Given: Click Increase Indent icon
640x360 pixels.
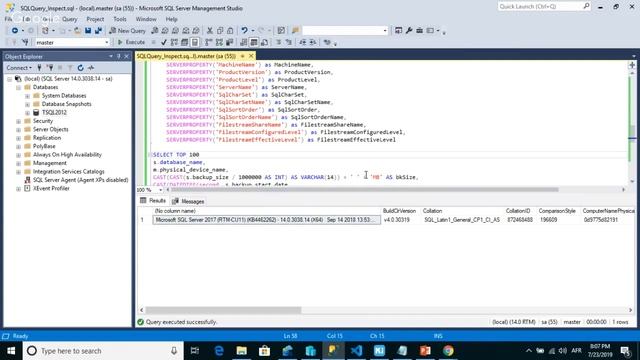Looking at the screenshot, I should 313,42.
